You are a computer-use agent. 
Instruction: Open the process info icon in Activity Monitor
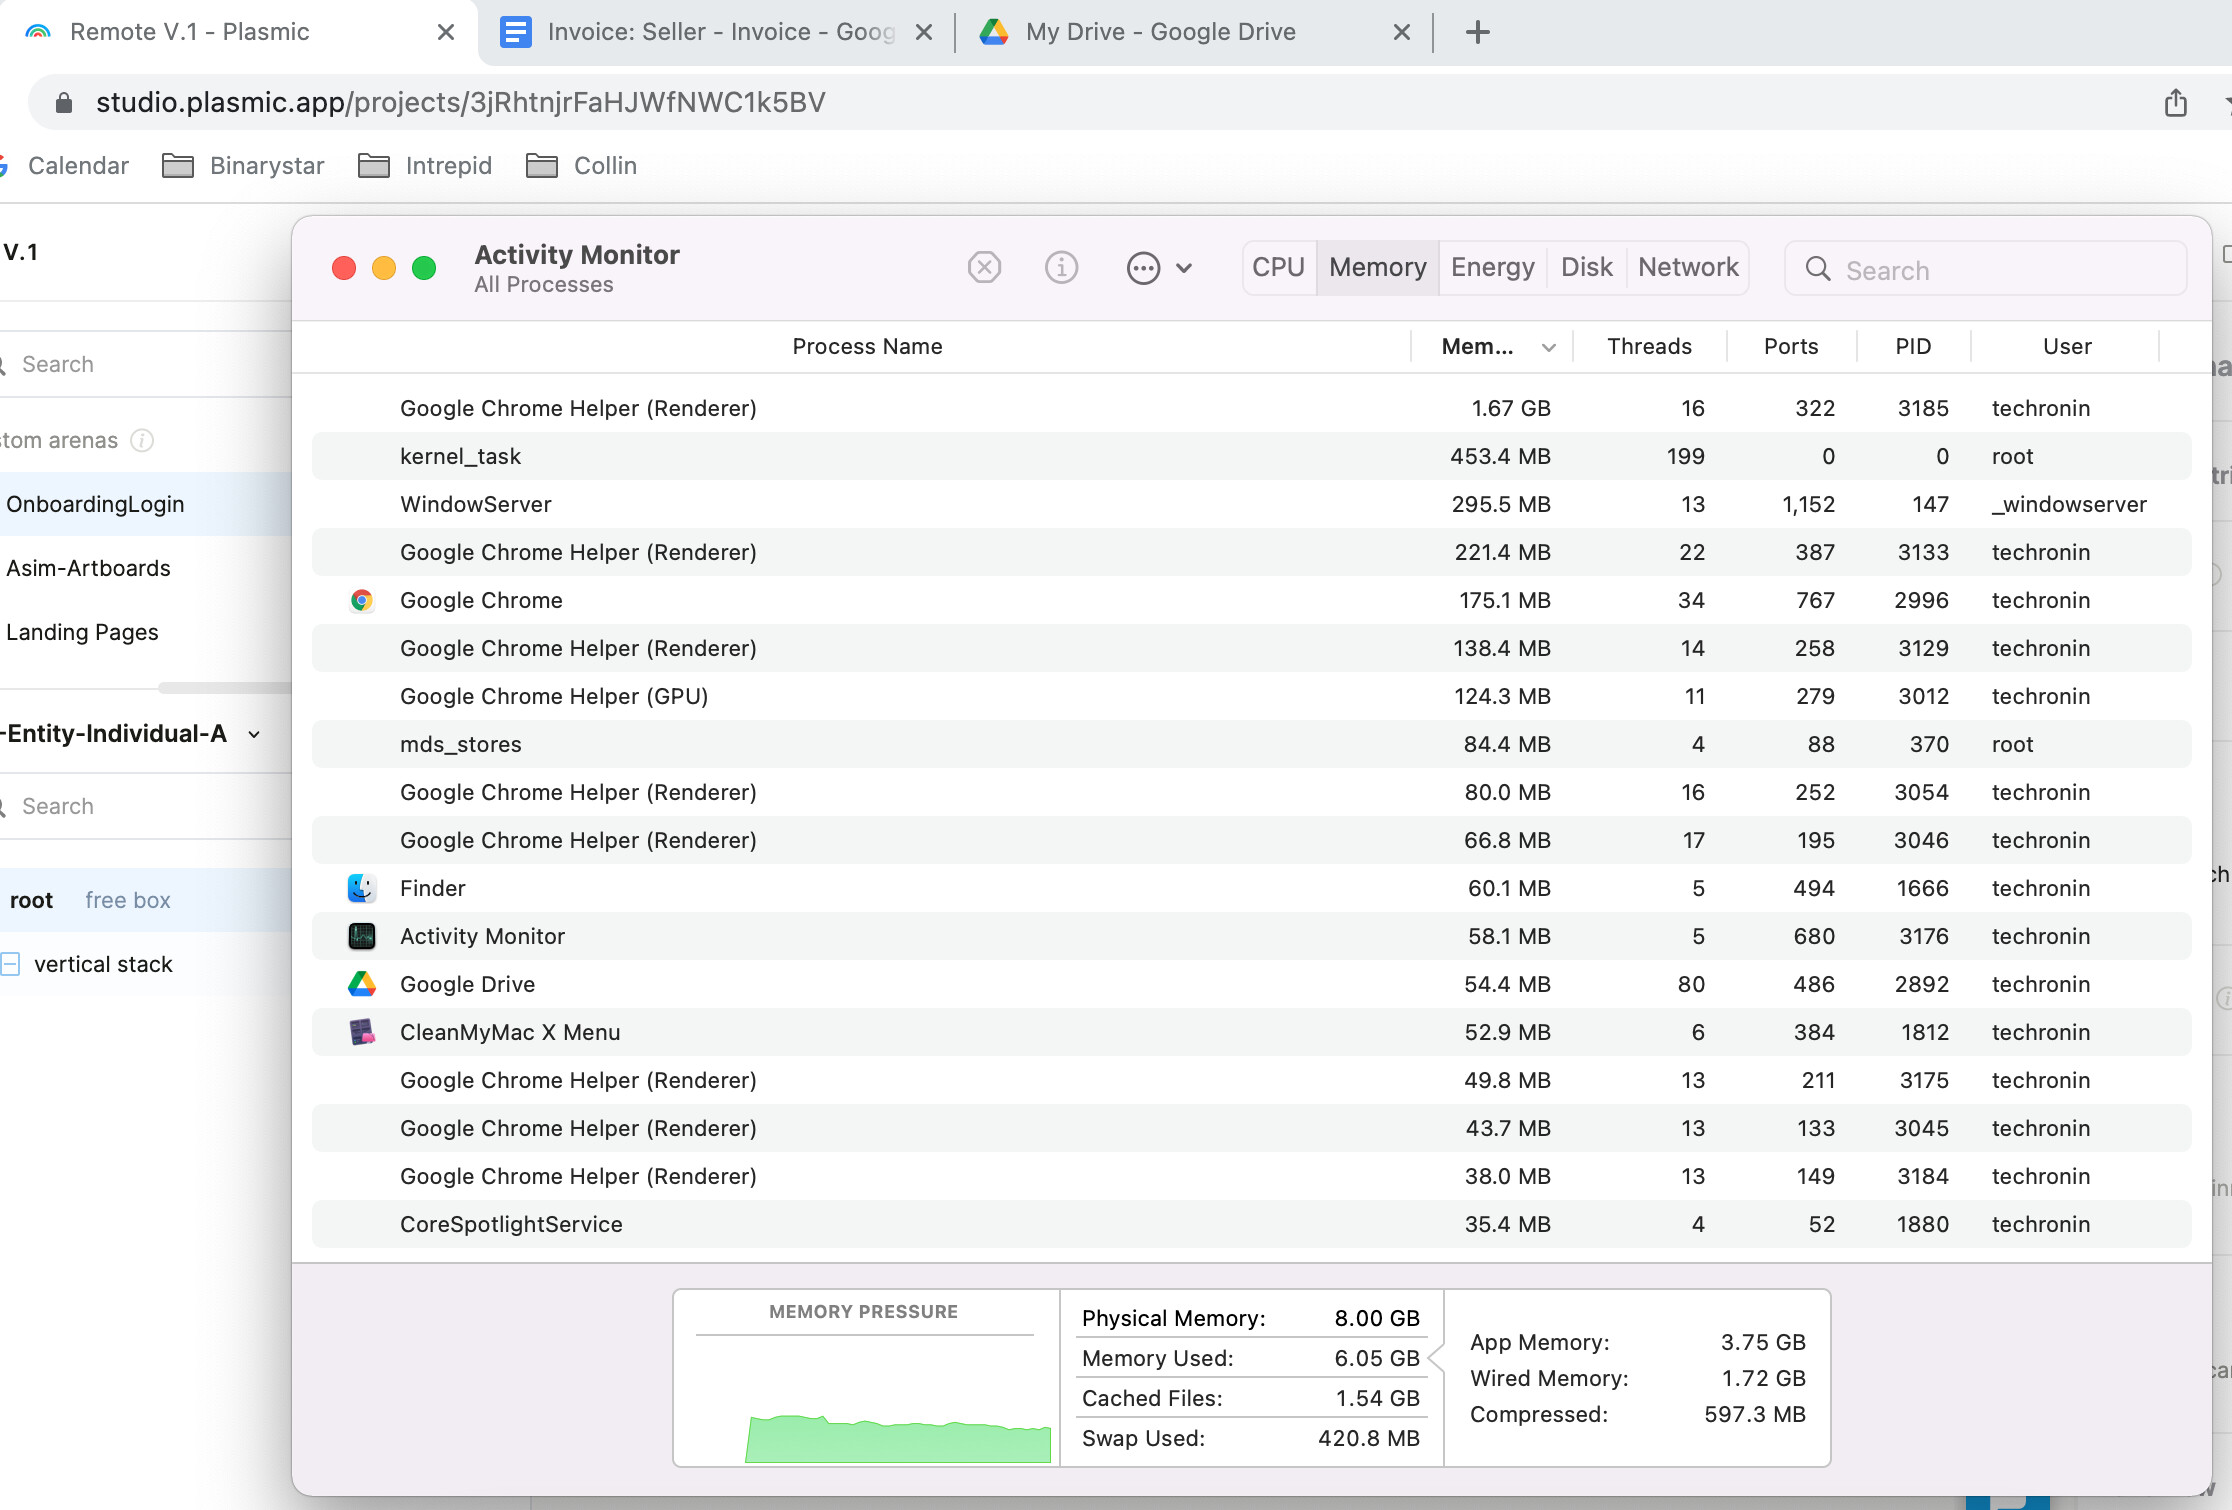point(1061,268)
